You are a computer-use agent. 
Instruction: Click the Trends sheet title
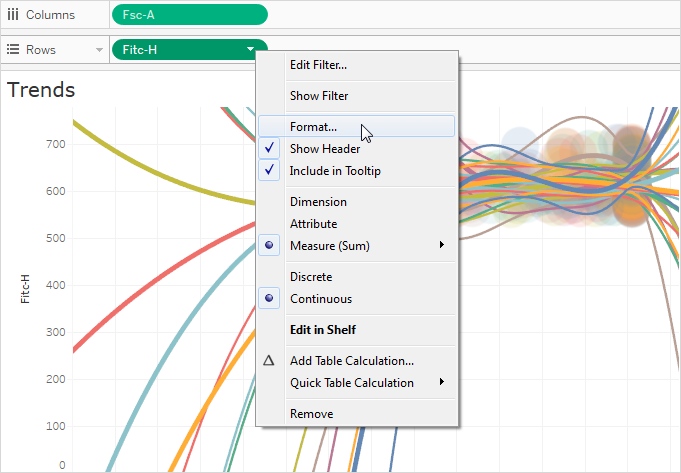pyautogui.click(x=41, y=90)
